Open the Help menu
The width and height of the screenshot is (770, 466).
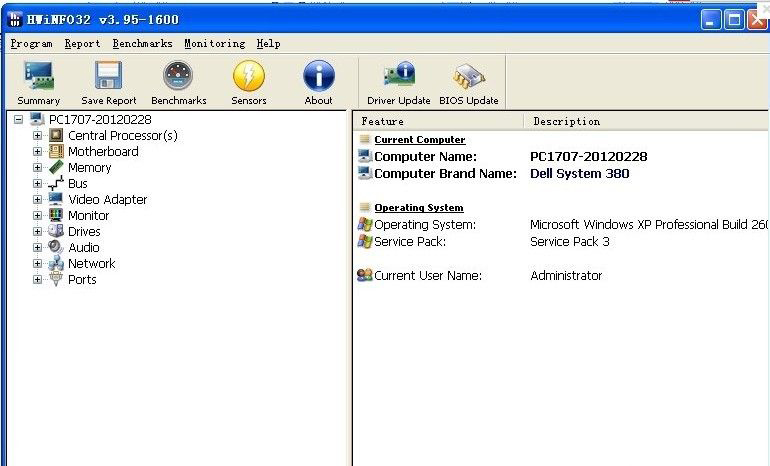click(269, 44)
